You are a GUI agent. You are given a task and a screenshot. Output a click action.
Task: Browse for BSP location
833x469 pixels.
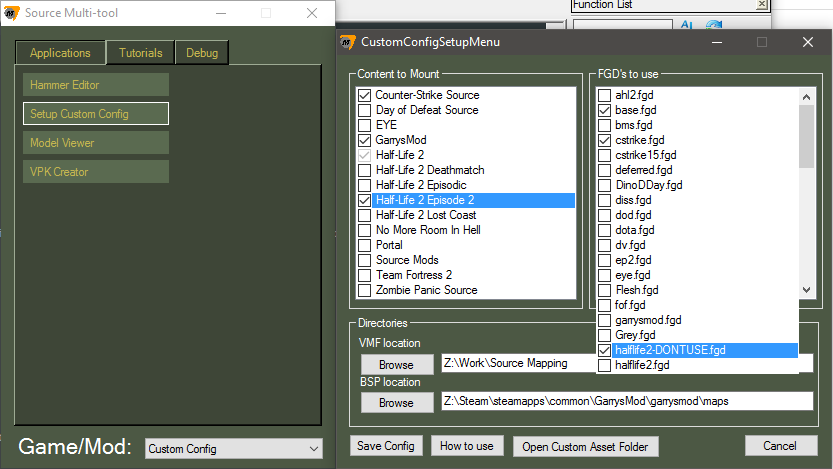(x=396, y=403)
